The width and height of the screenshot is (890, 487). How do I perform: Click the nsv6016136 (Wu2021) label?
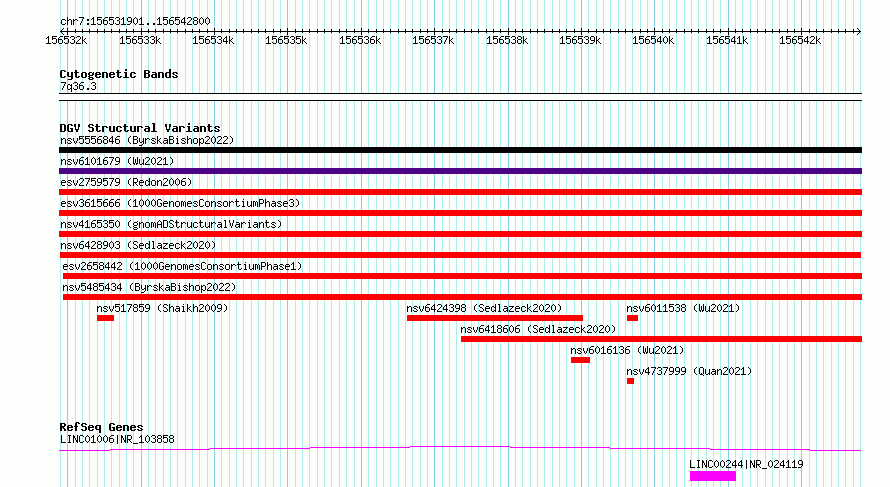coord(627,350)
